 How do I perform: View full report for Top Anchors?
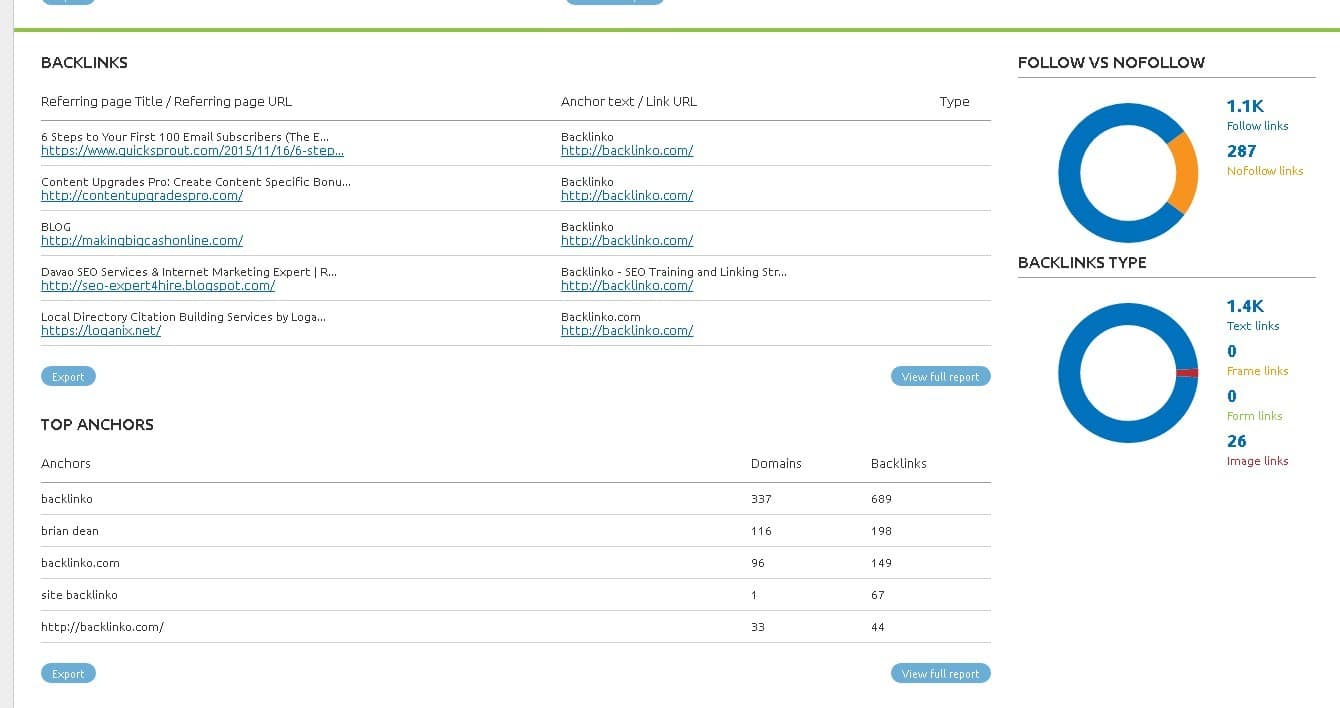tap(940, 674)
